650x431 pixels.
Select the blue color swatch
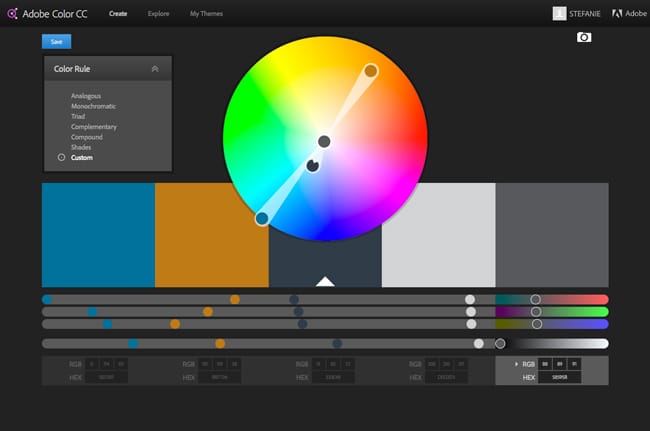pyautogui.click(x=98, y=235)
